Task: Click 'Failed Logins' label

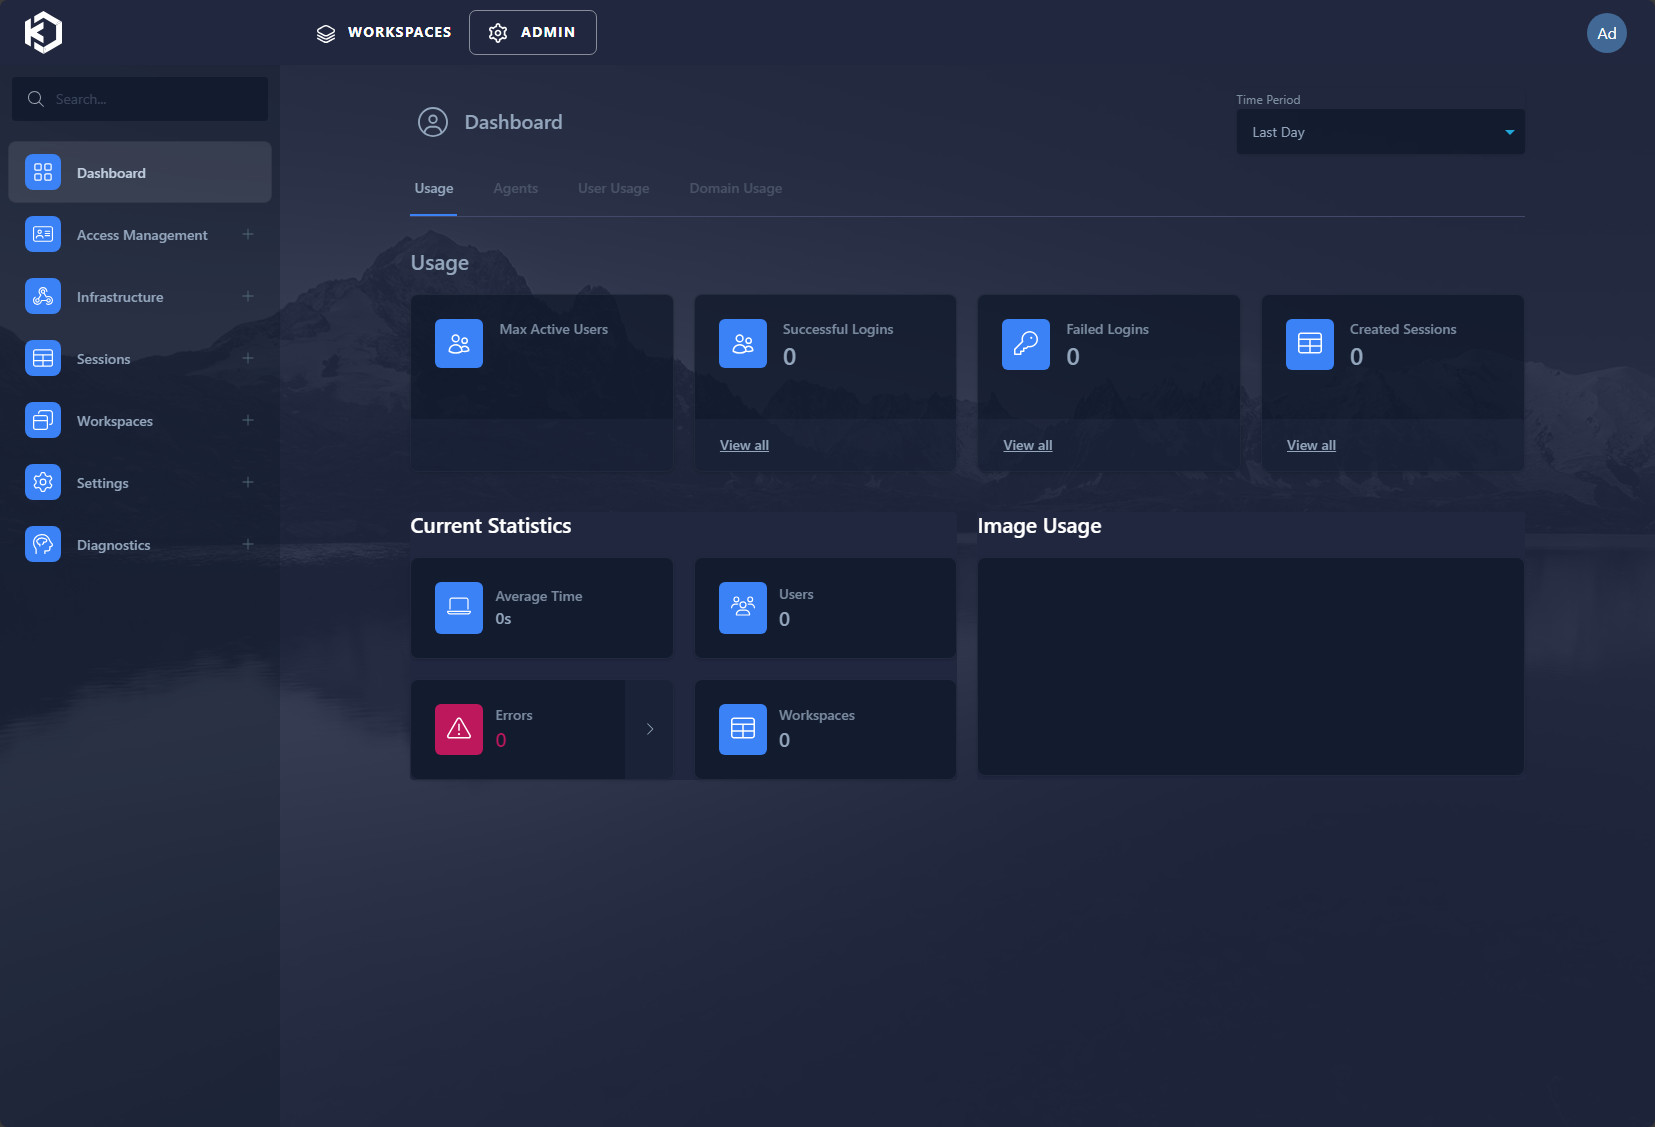Action: click(x=1107, y=329)
